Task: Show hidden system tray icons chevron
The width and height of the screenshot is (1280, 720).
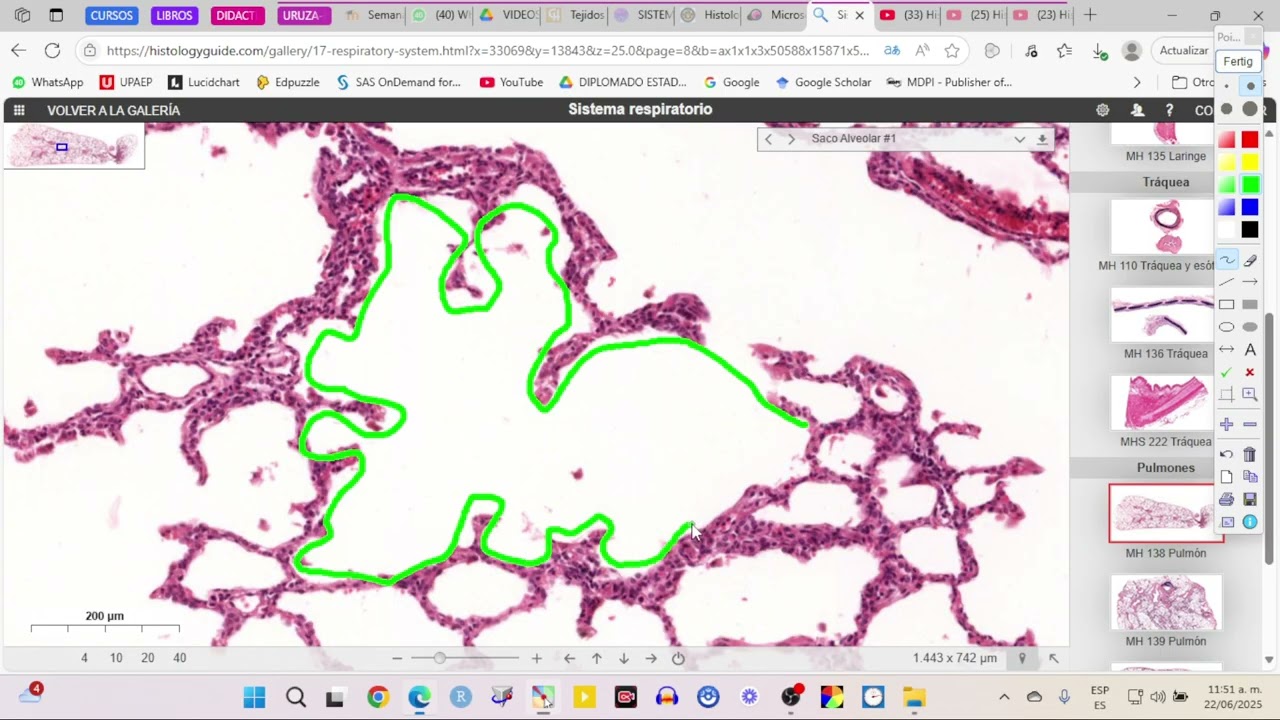Action: (1004, 697)
